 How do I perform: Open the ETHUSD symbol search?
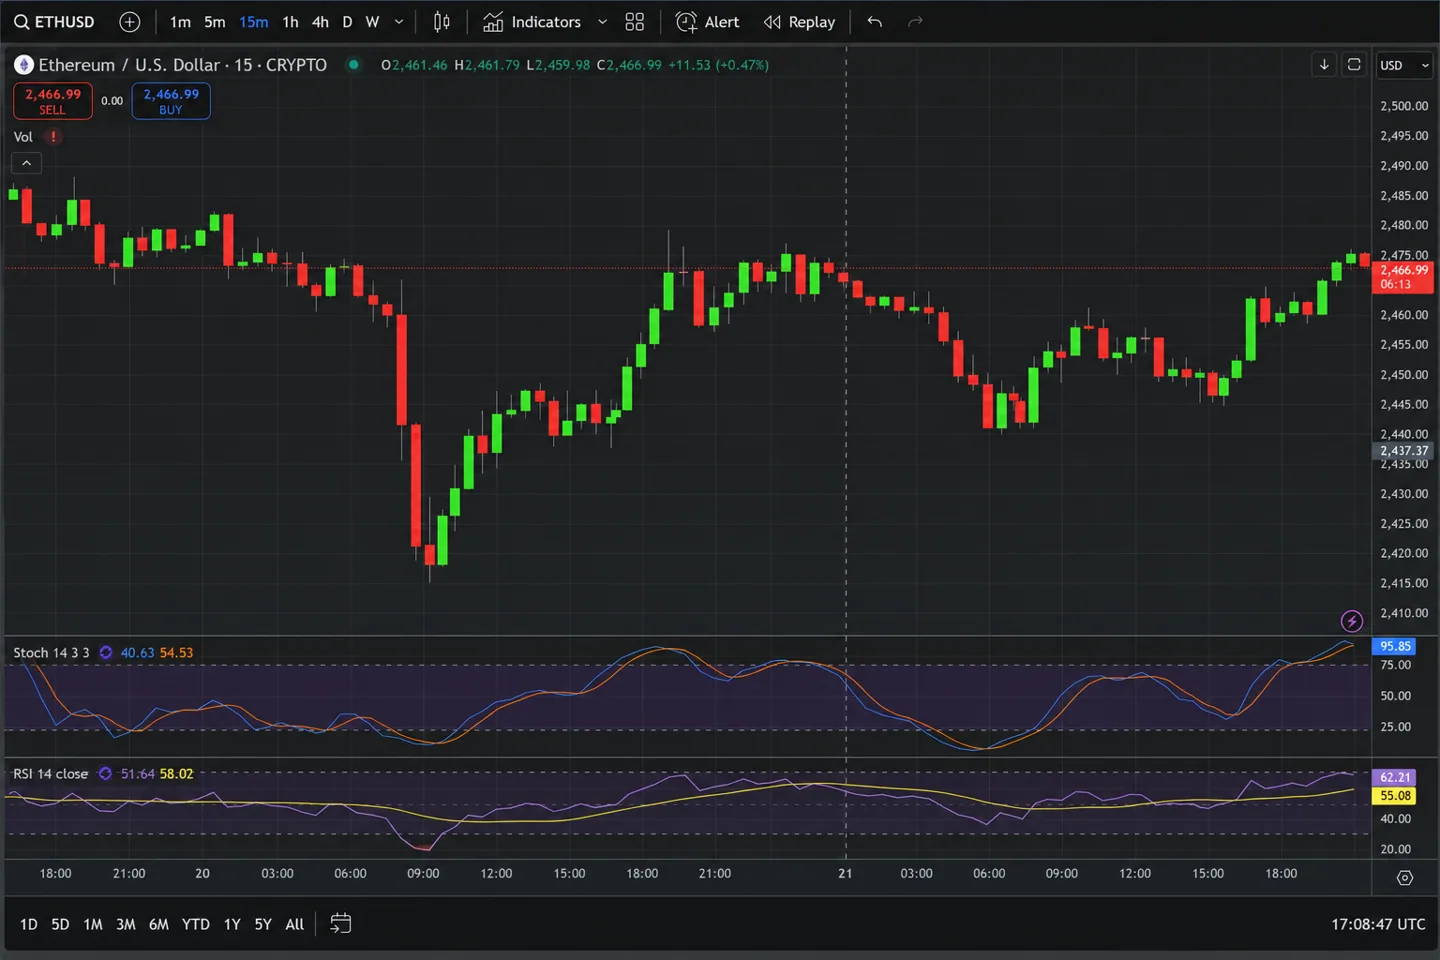coord(54,22)
